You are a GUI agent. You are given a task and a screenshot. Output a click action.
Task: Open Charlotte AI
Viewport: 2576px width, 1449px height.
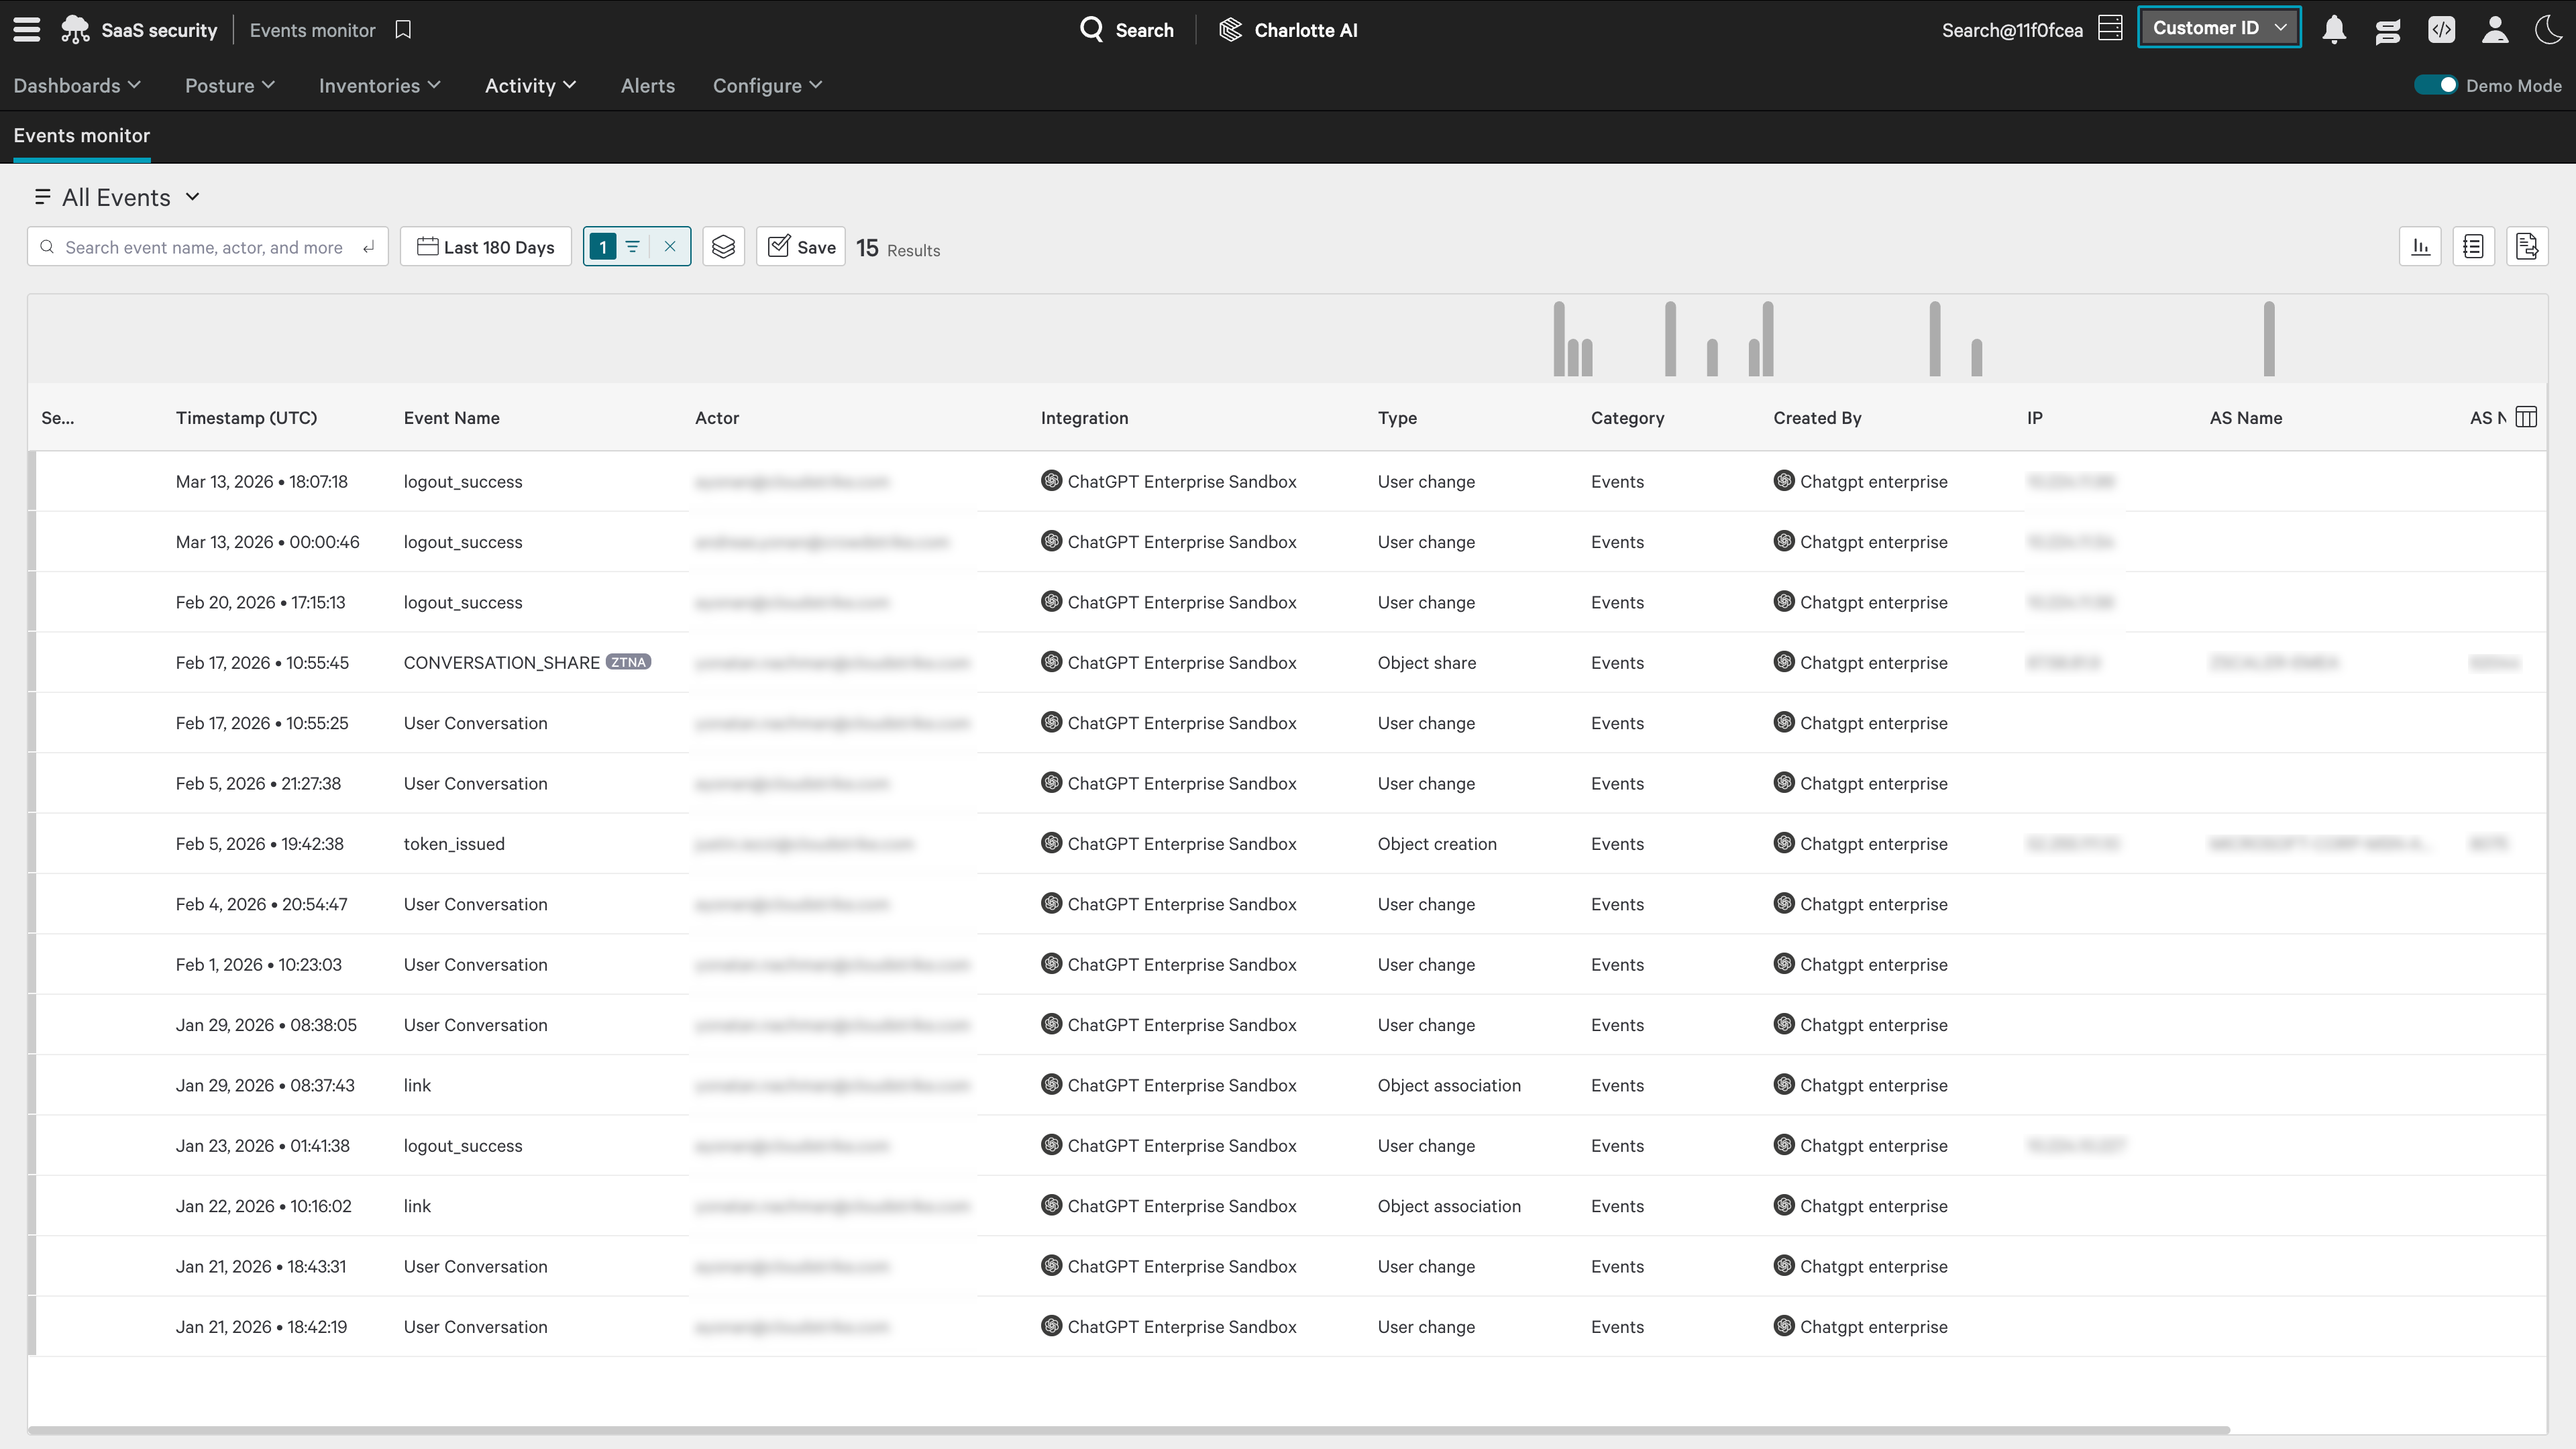(1288, 30)
